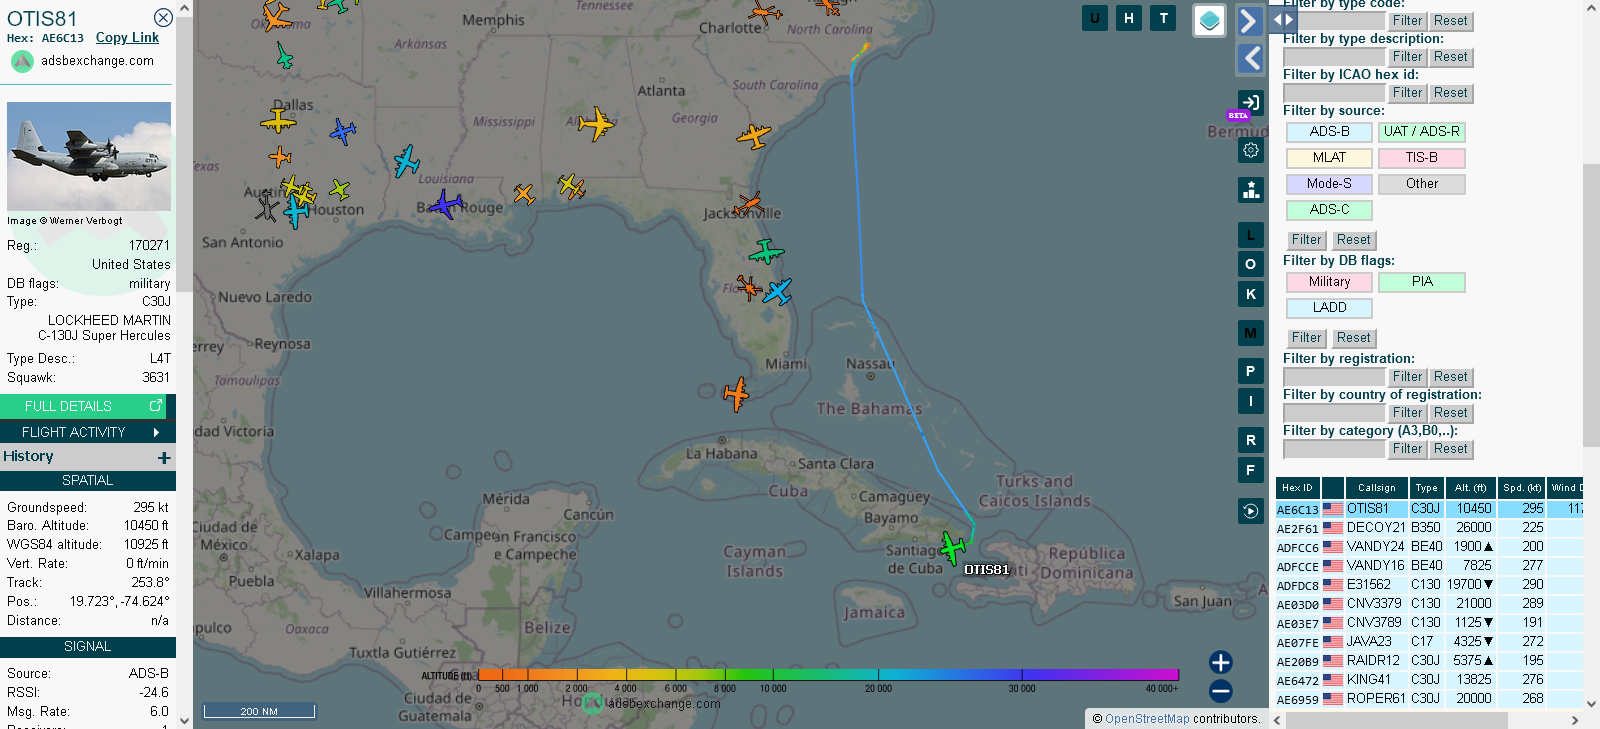Click Reset button below DB flags

pyautogui.click(x=1353, y=338)
